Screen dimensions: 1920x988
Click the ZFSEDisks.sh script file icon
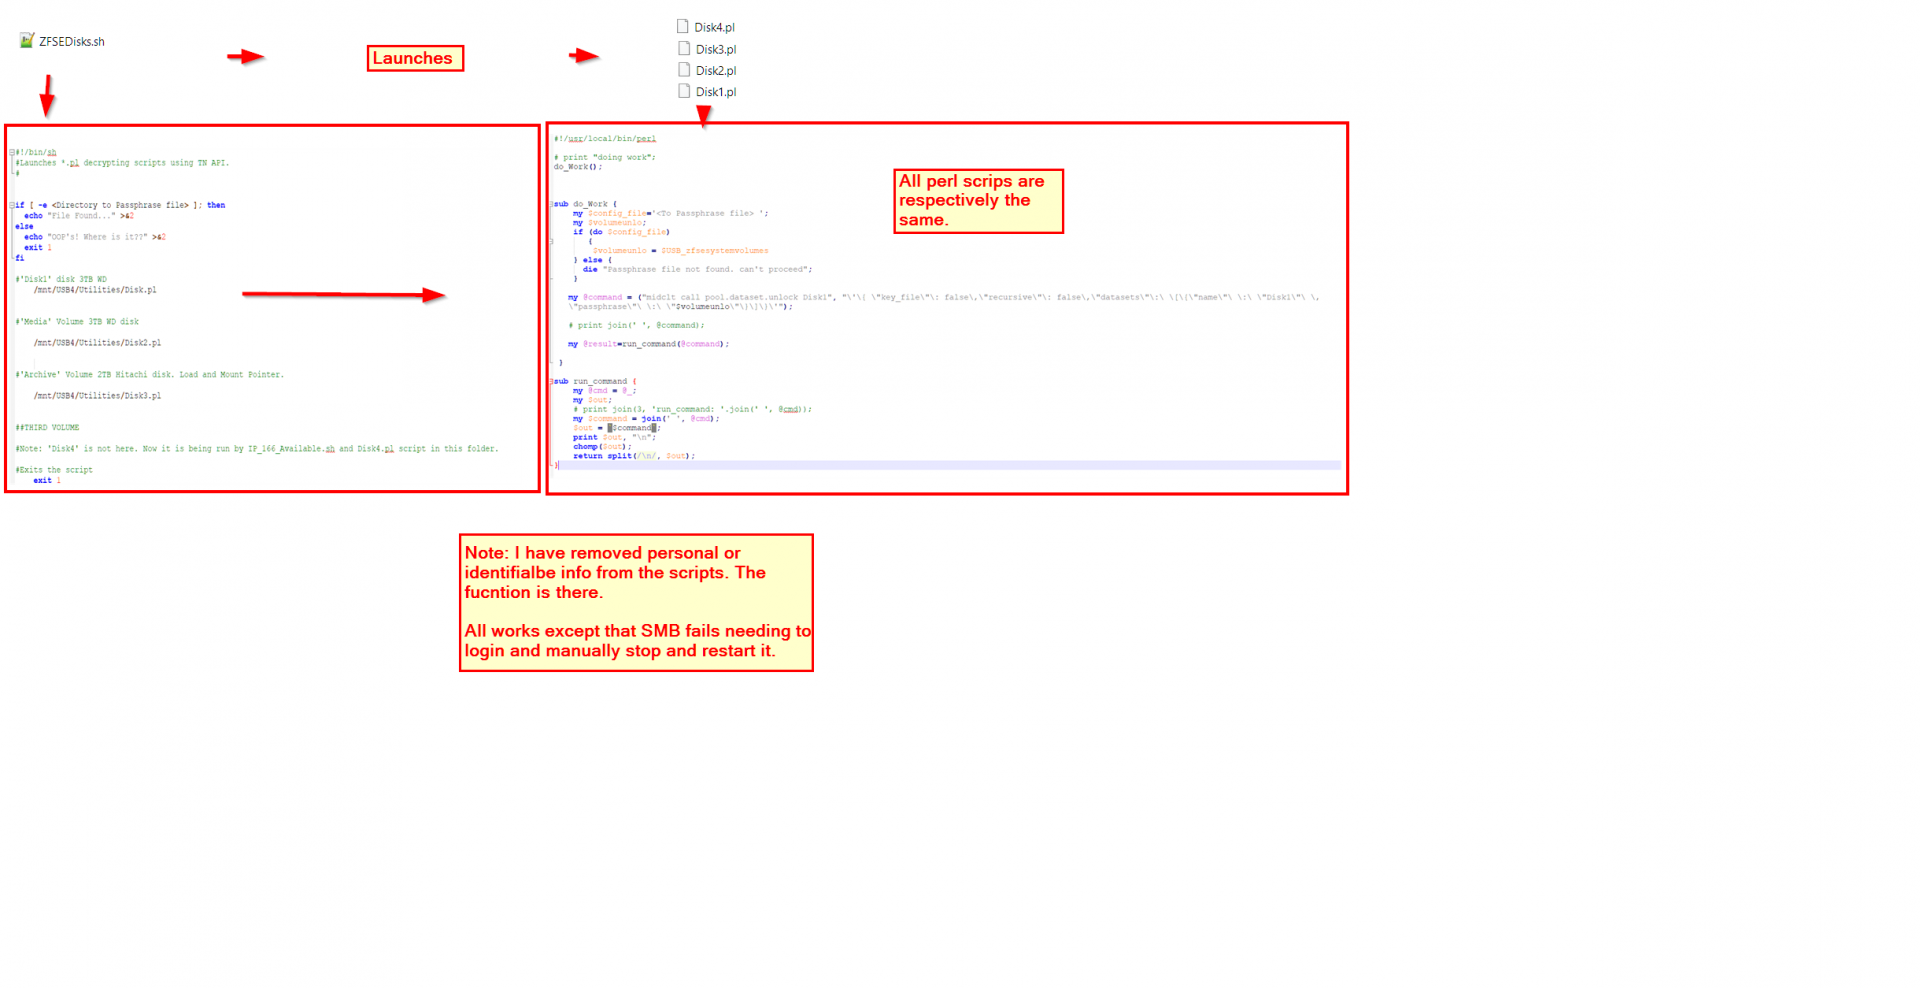point(27,40)
